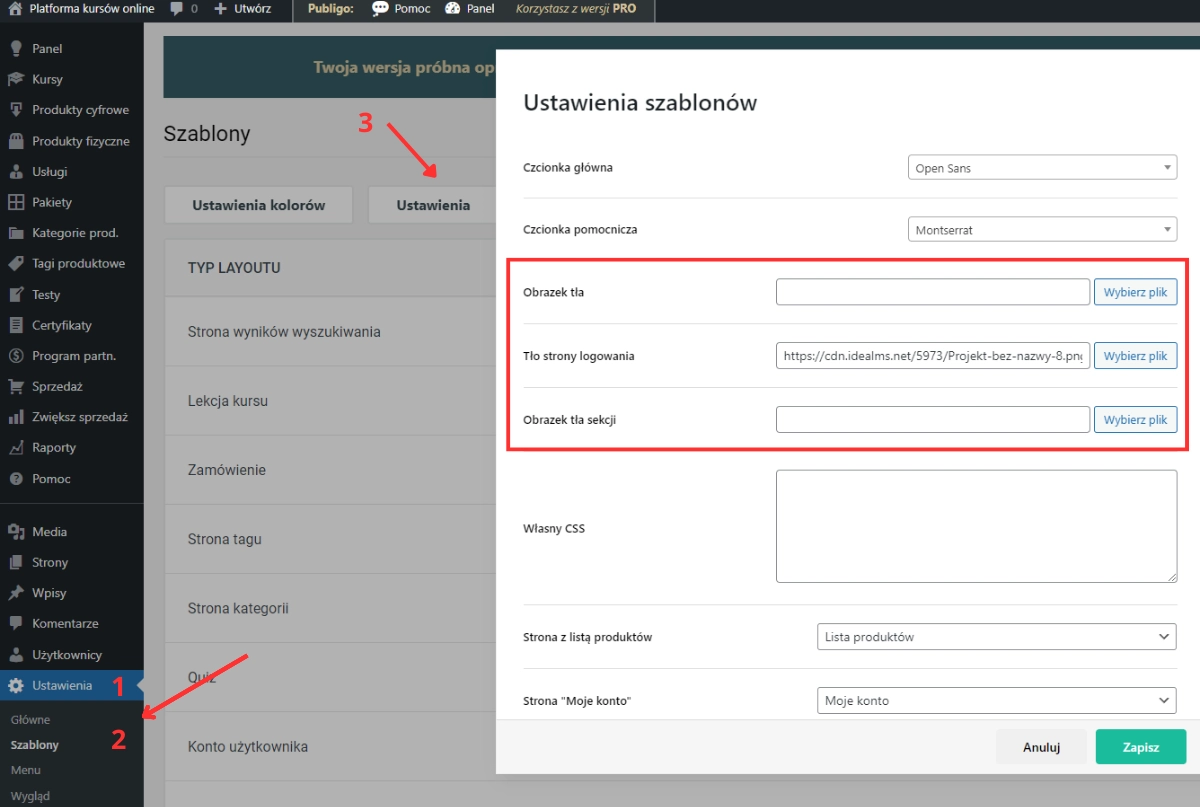Open the comments bubble icon in admin bar

(176, 8)
